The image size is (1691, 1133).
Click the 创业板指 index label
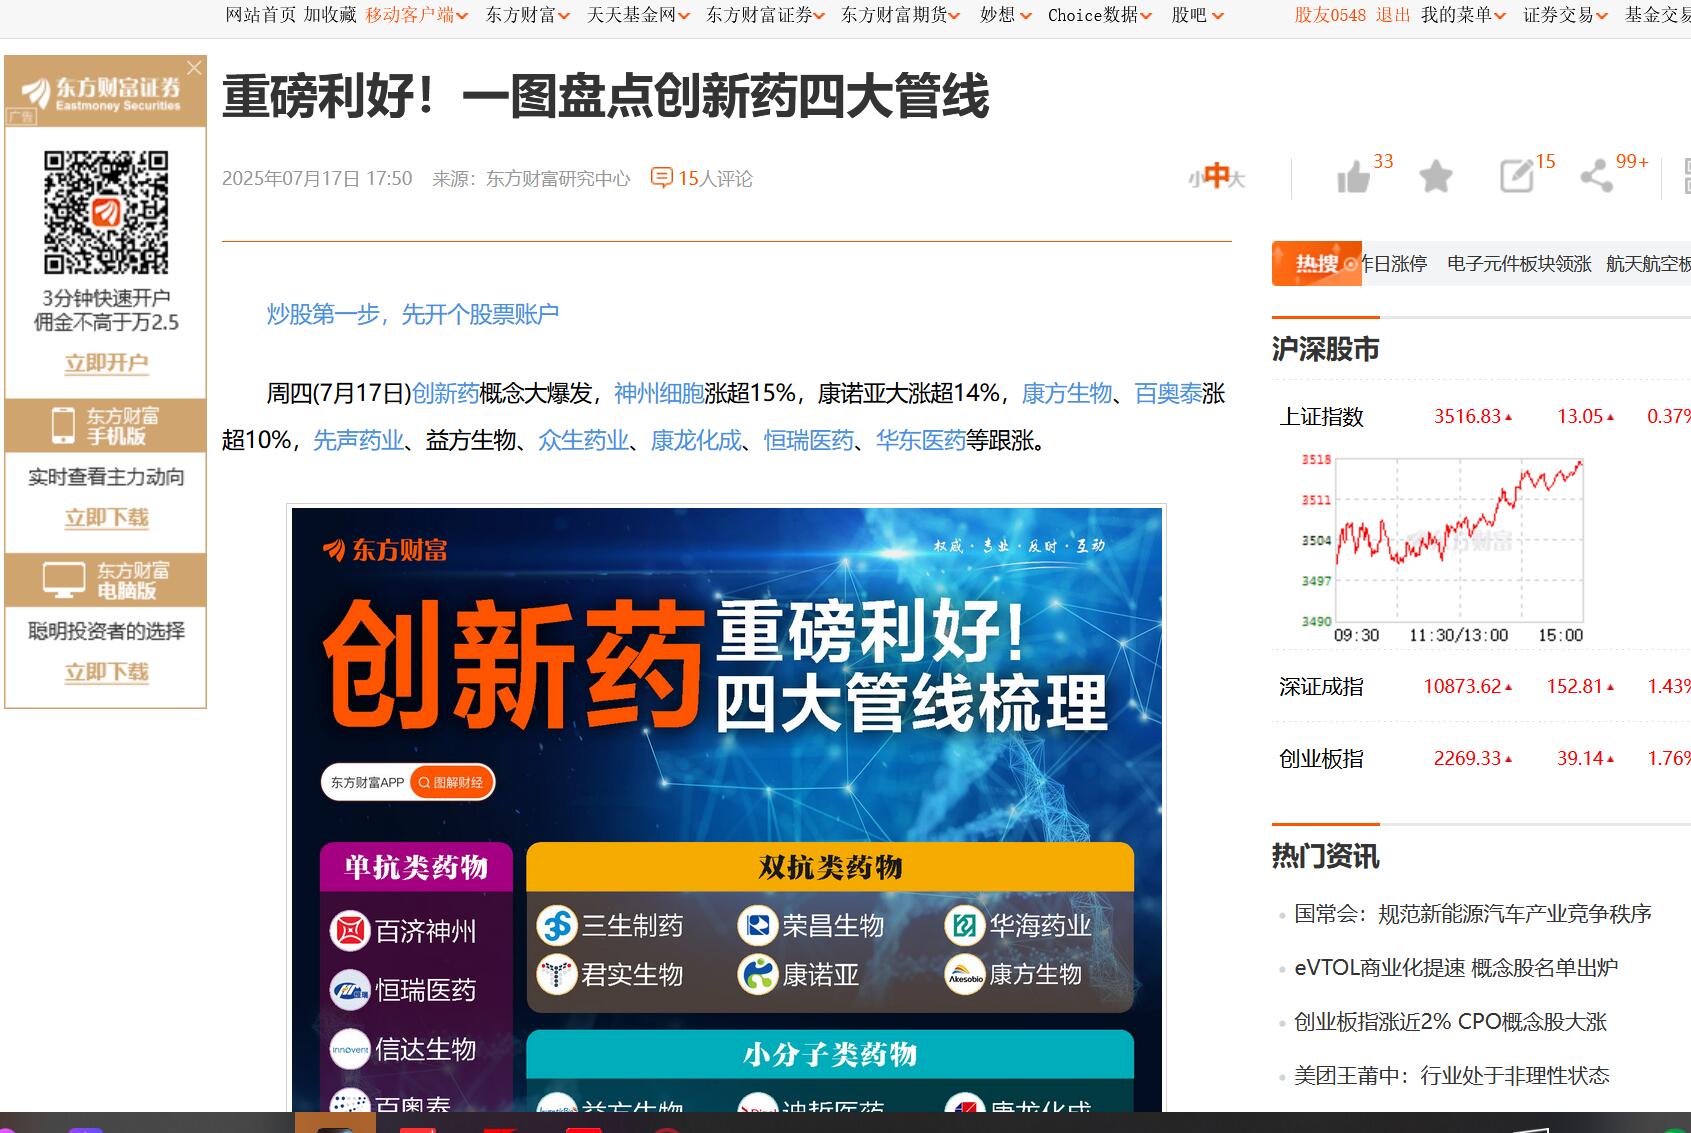coord(1321,759)
